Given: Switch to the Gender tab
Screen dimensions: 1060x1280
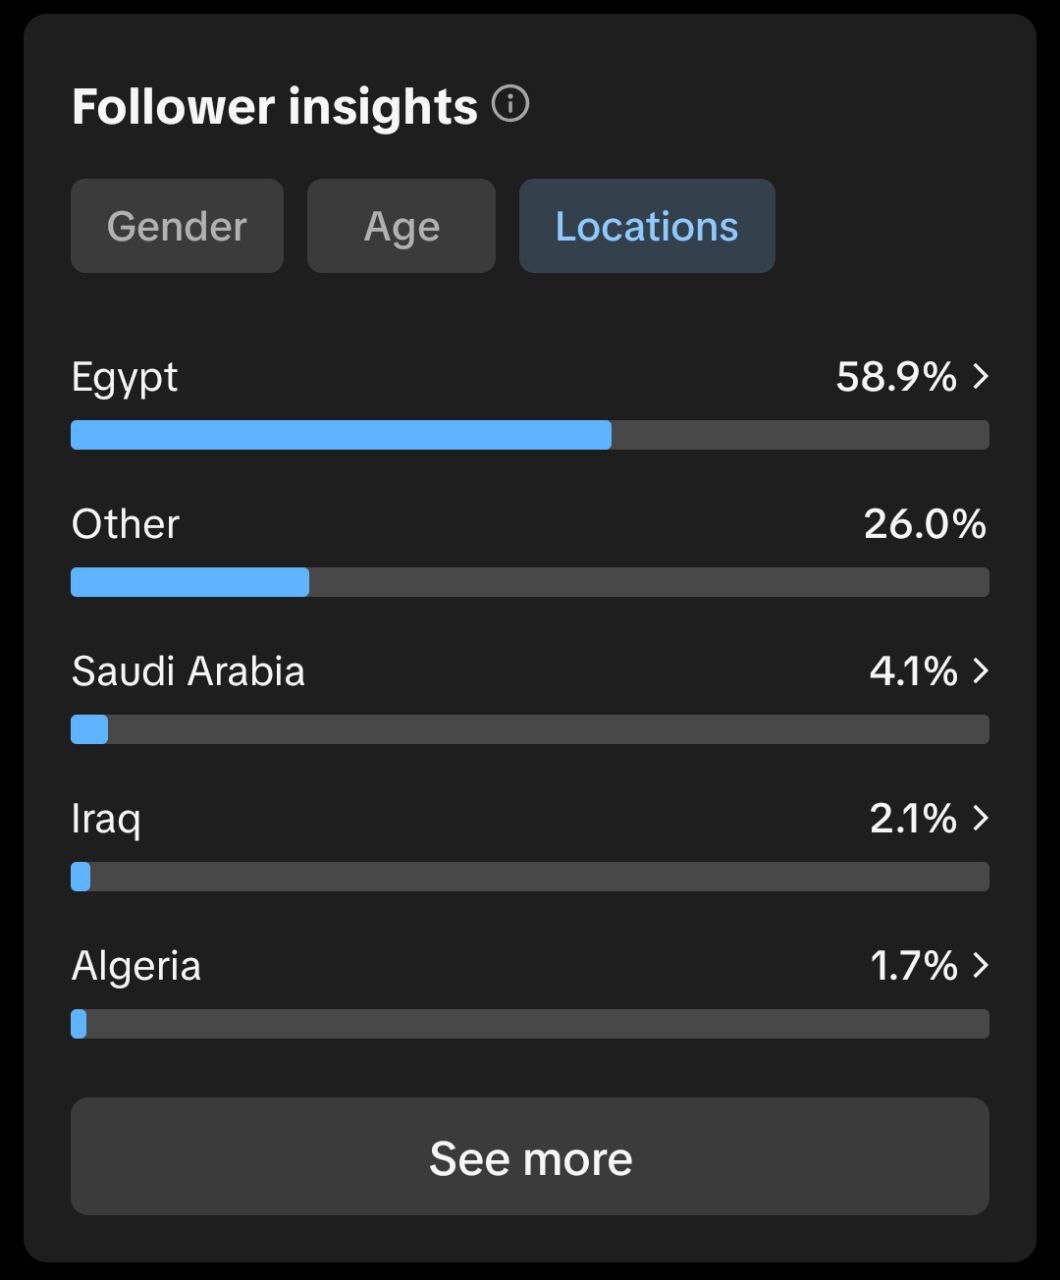Looking at the screenshot, I should (x=177, y=226).
